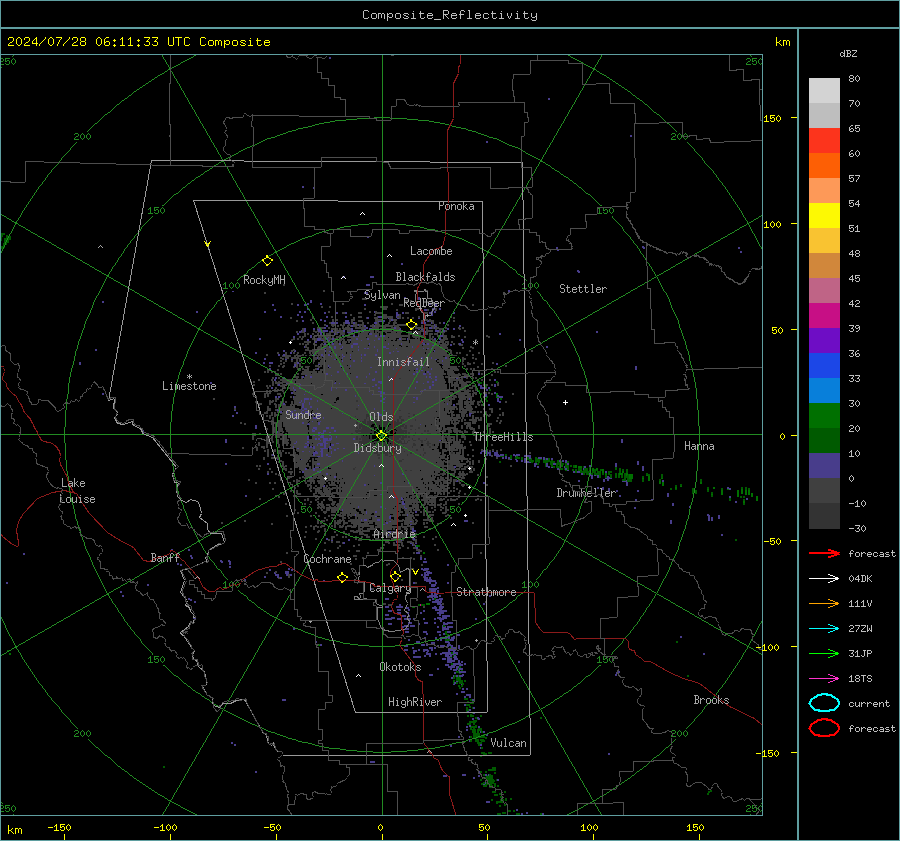Click the yellow diamond at radar center near Olds
900x841 pixels.
381,436
